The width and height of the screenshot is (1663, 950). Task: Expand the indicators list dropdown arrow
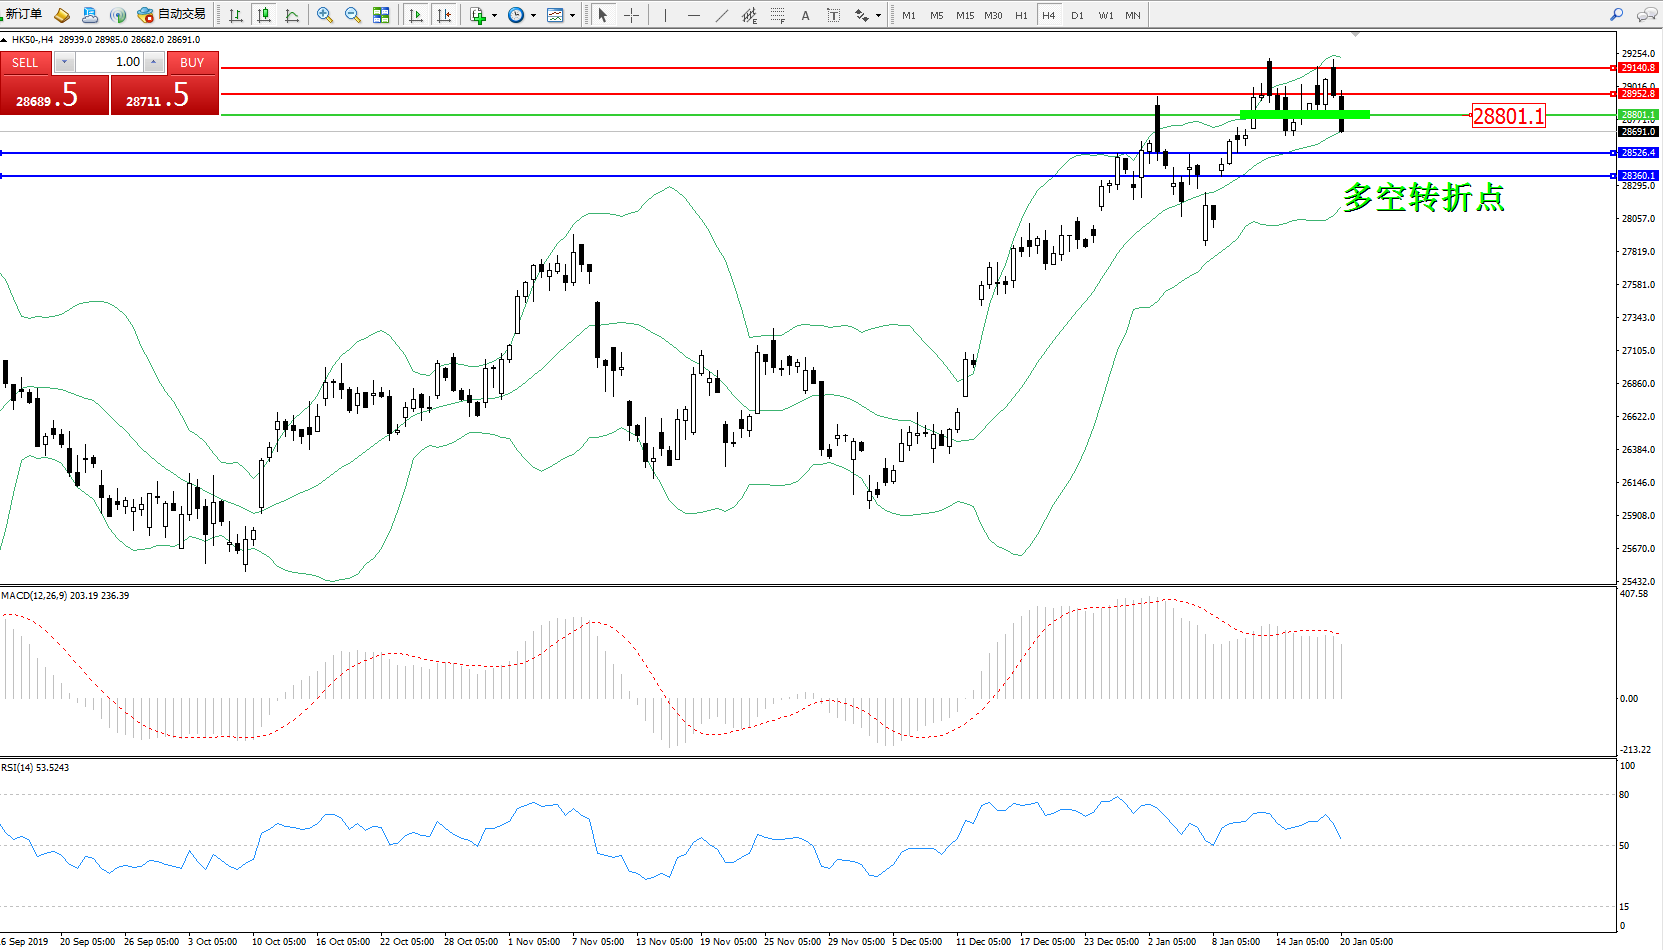click(x=494, y=15)
